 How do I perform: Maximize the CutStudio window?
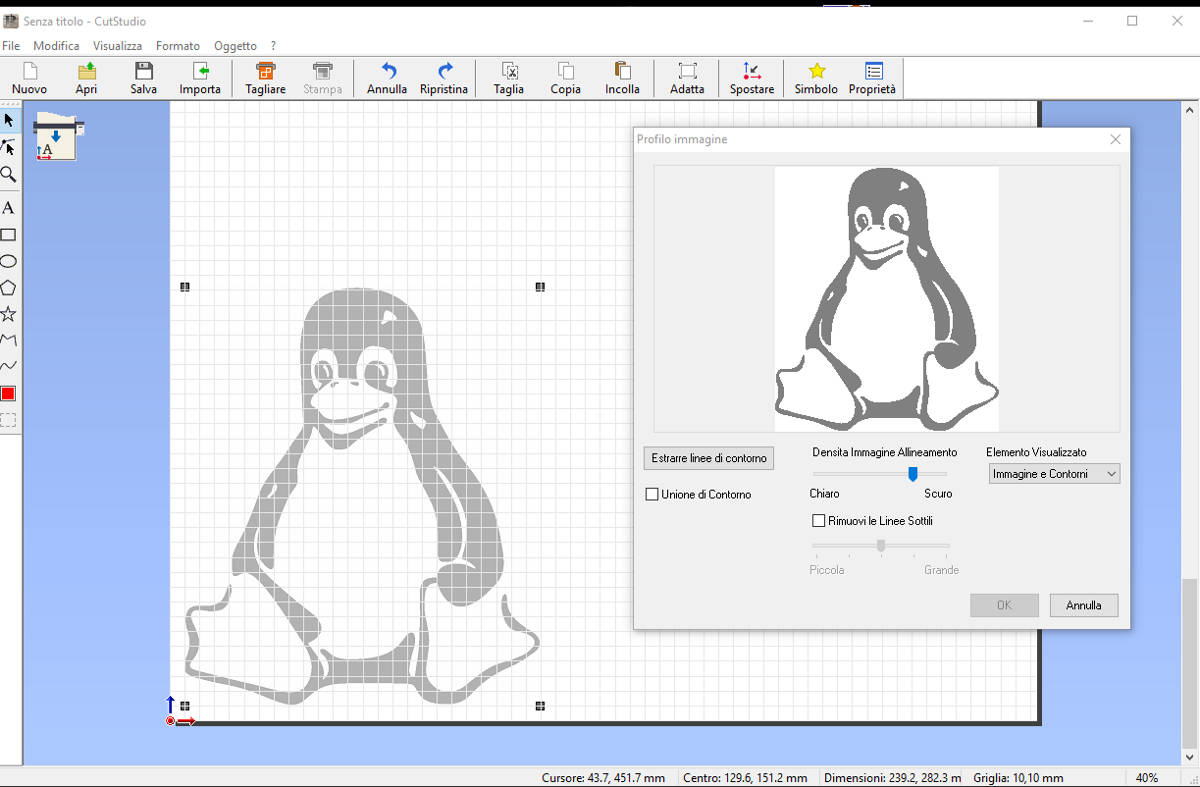[1132, 21]
